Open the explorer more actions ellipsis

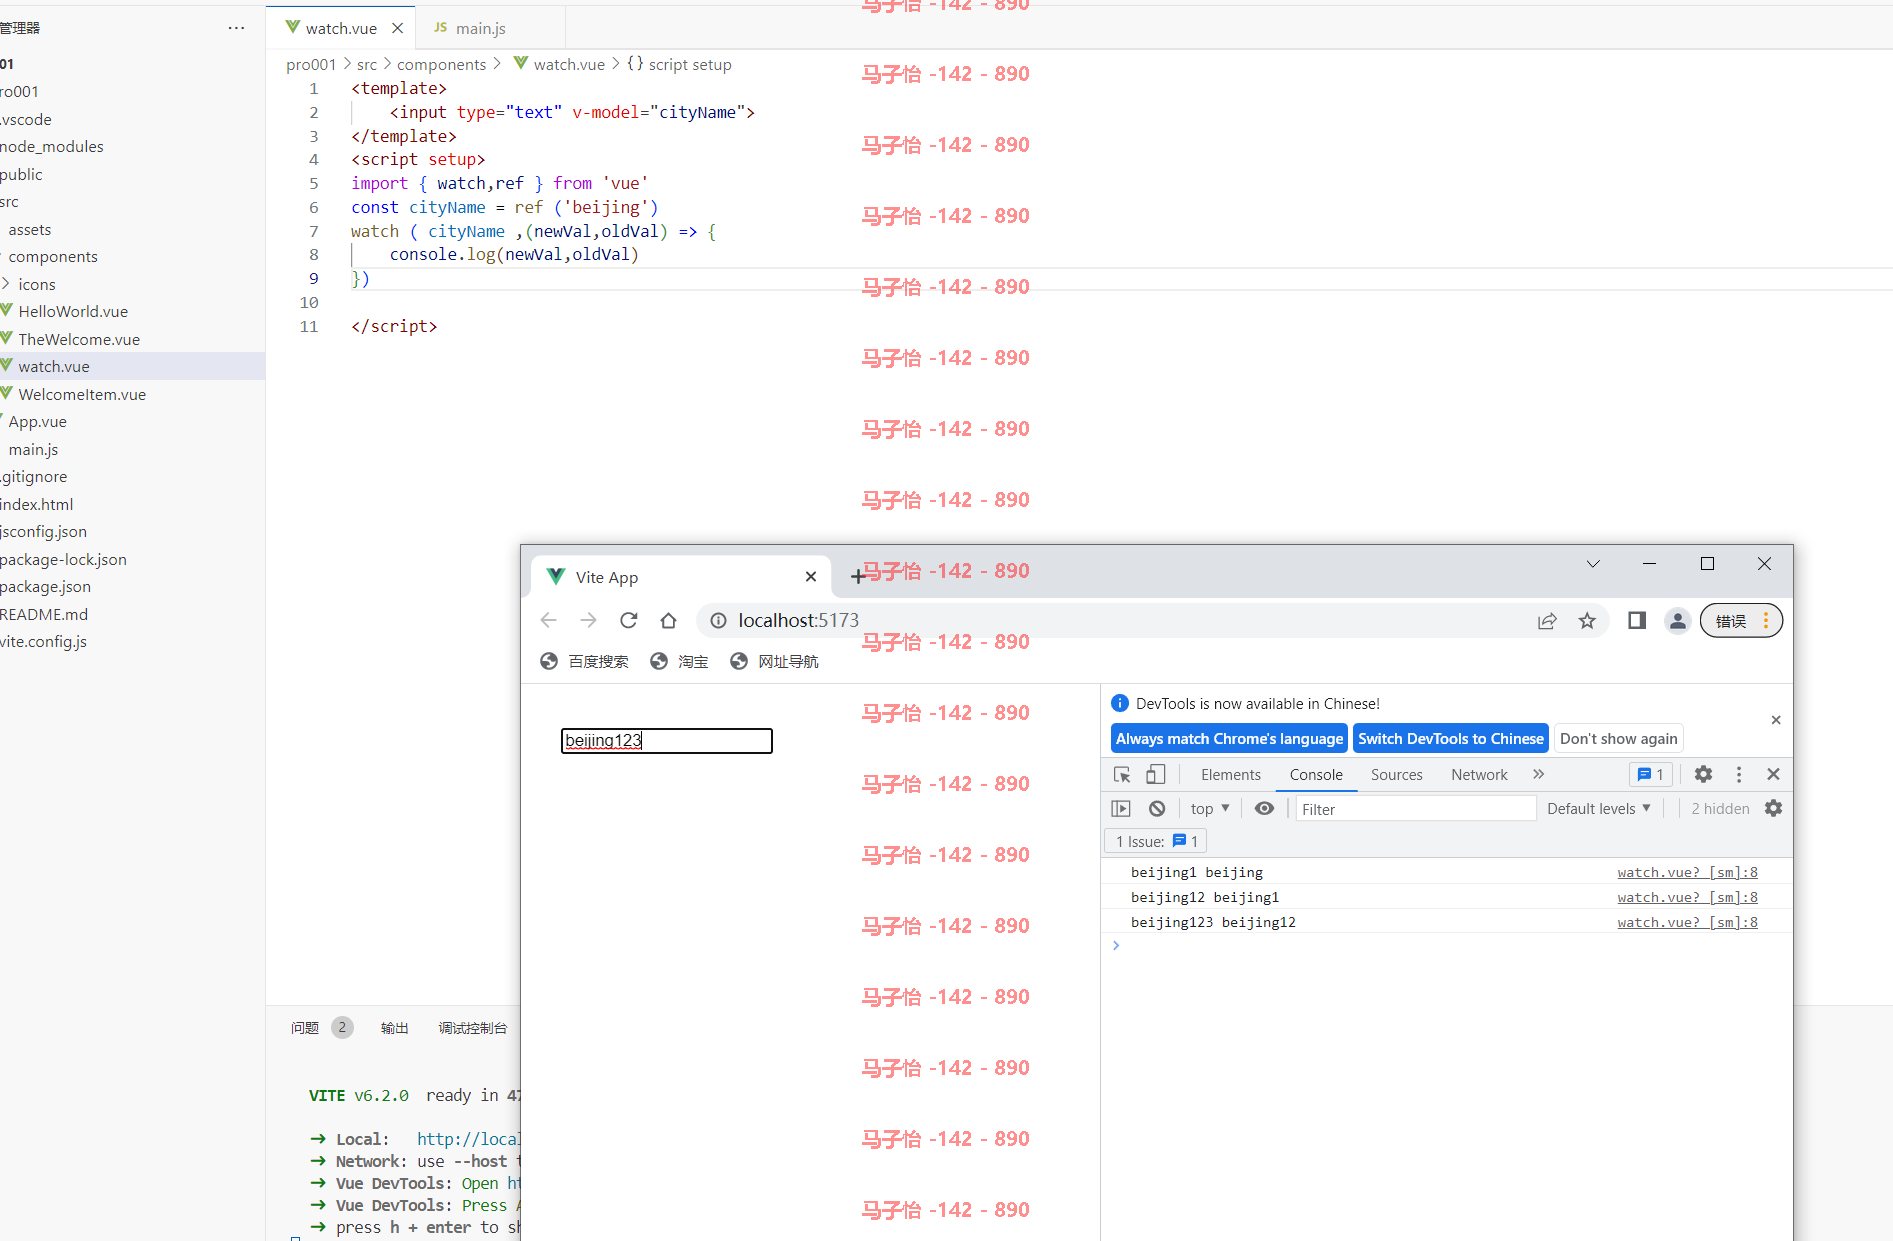pos(236,28)
